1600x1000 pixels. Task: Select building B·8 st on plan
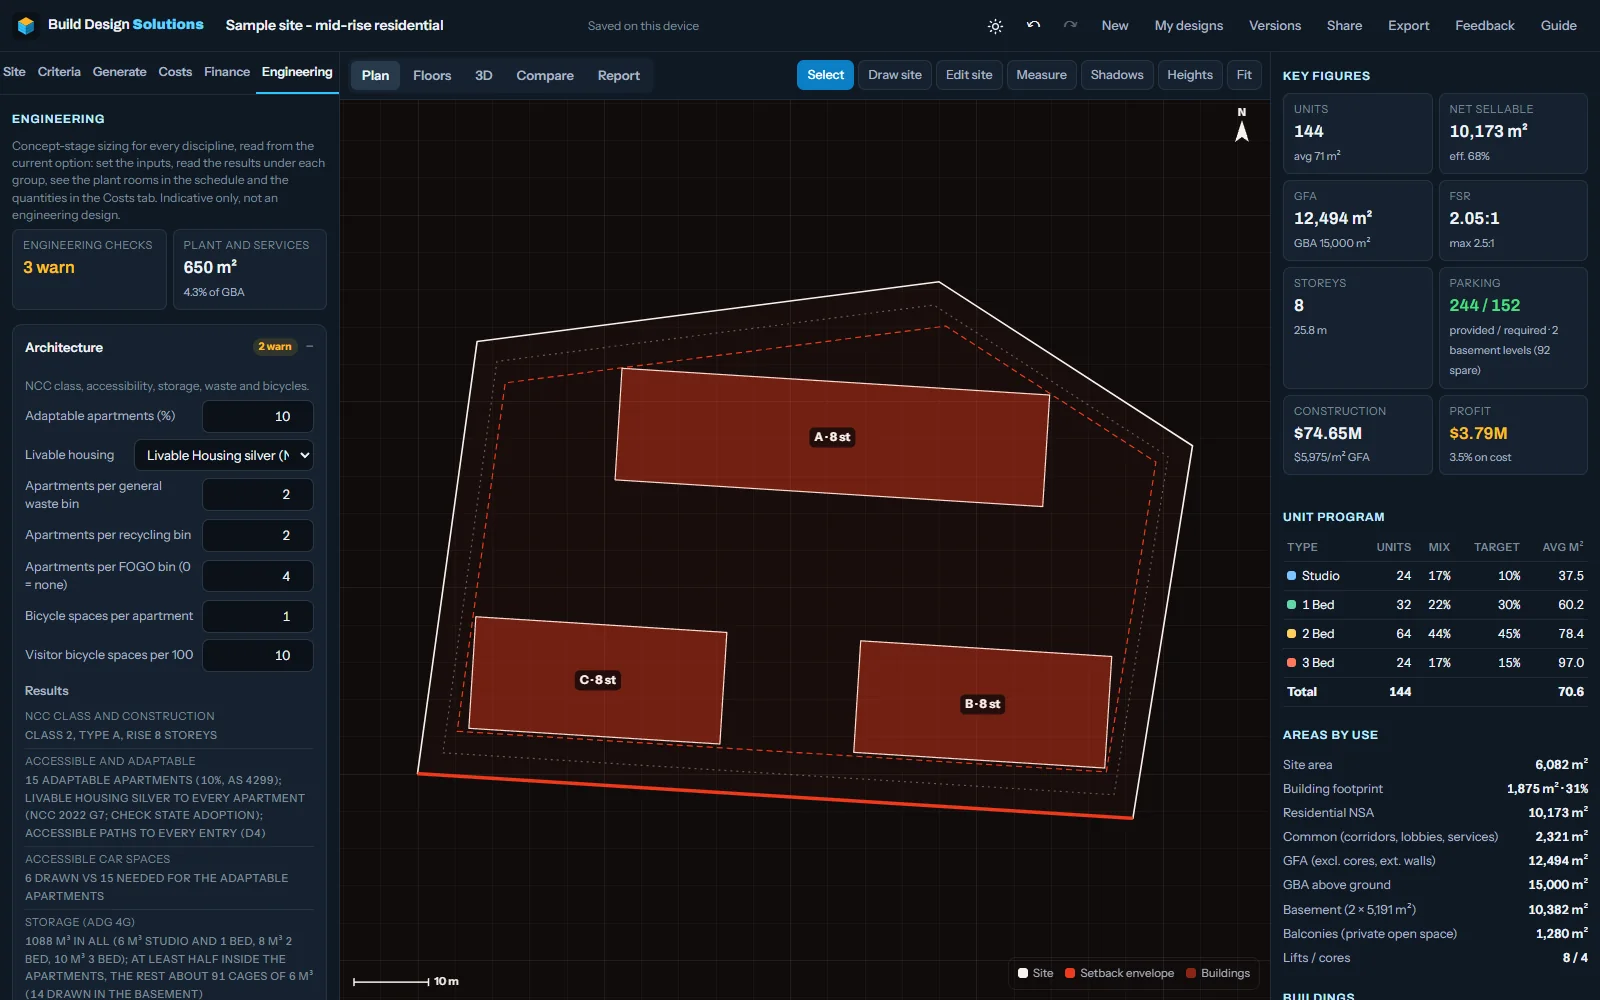click(x=982, y=704)
